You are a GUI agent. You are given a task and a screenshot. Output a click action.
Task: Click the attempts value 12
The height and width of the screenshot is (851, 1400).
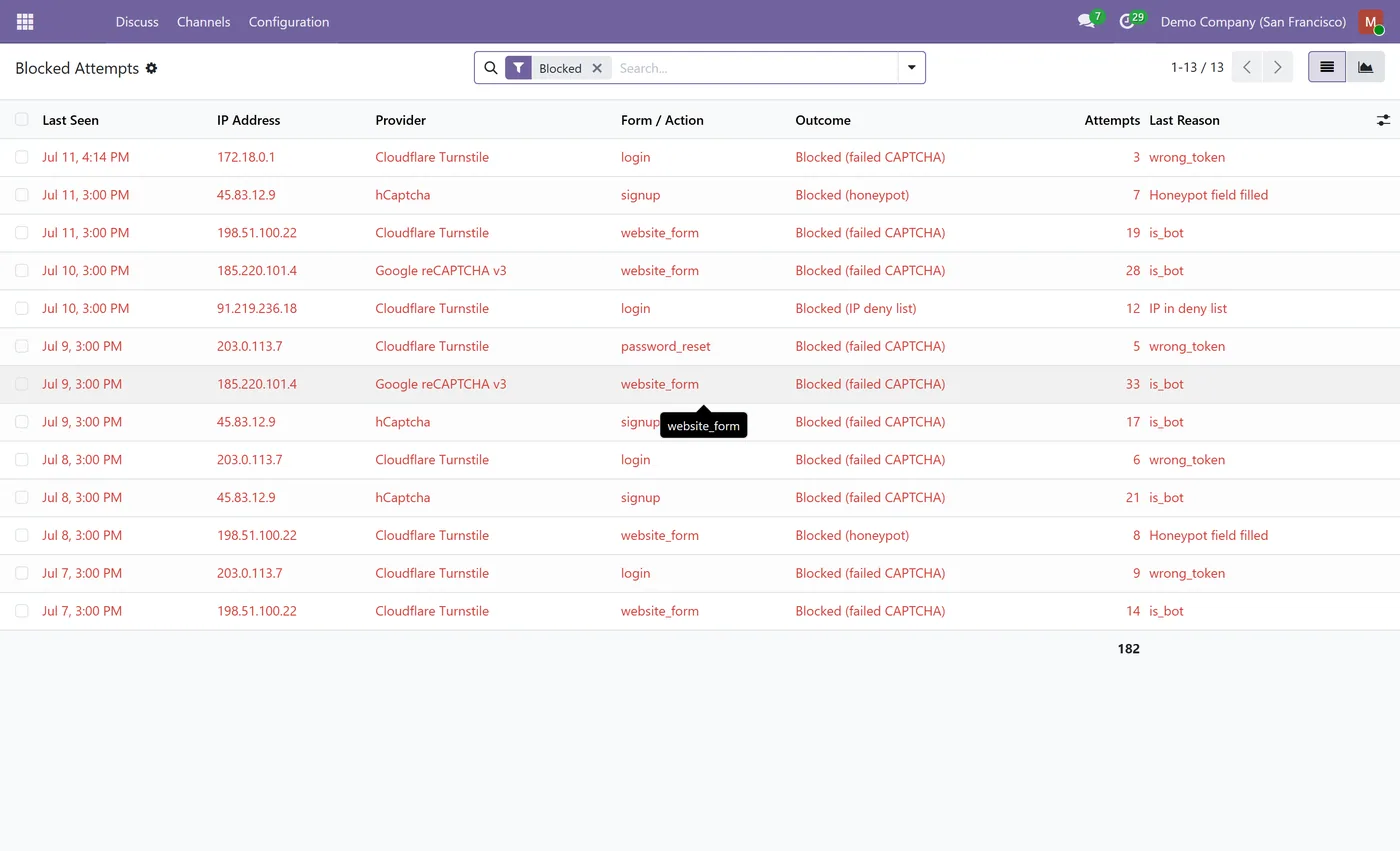1132,308
